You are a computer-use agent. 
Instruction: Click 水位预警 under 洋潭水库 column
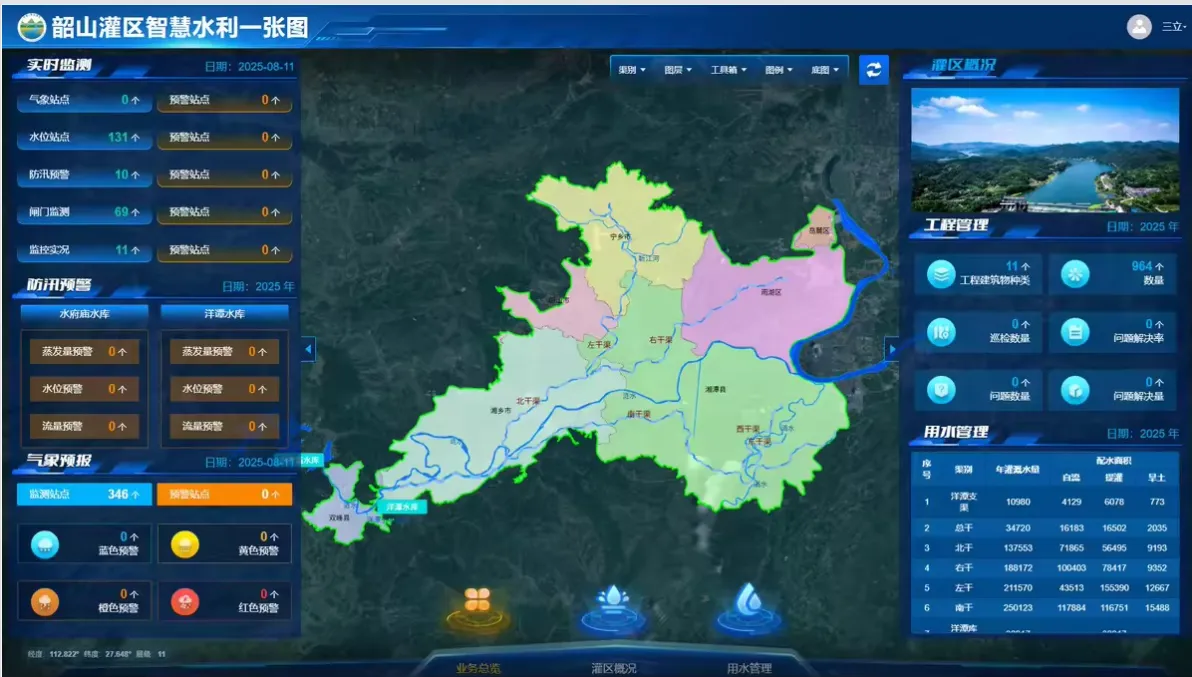click(224, 388)
